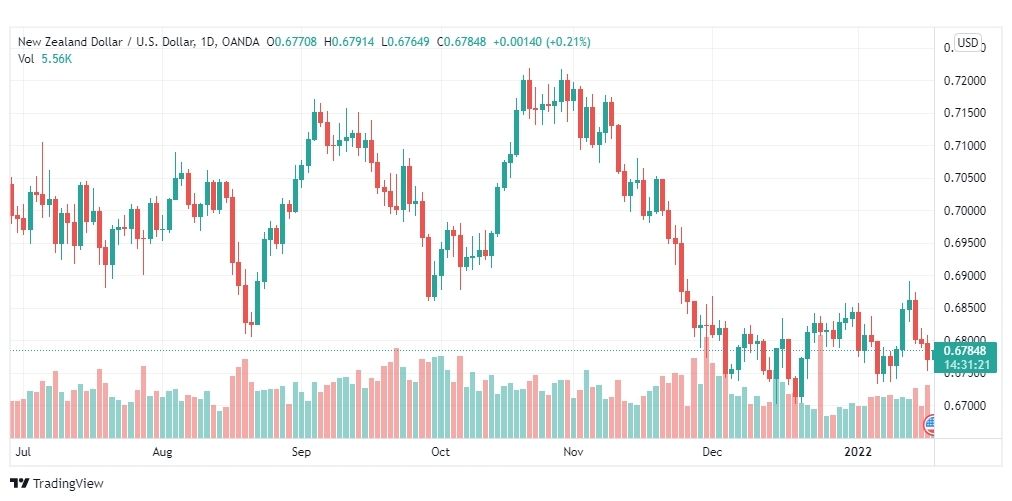This screenshot has height=501, width=1012.
Task: Click the +0.00140 (+0.21%) change value
Action: [x=541, y=42]
